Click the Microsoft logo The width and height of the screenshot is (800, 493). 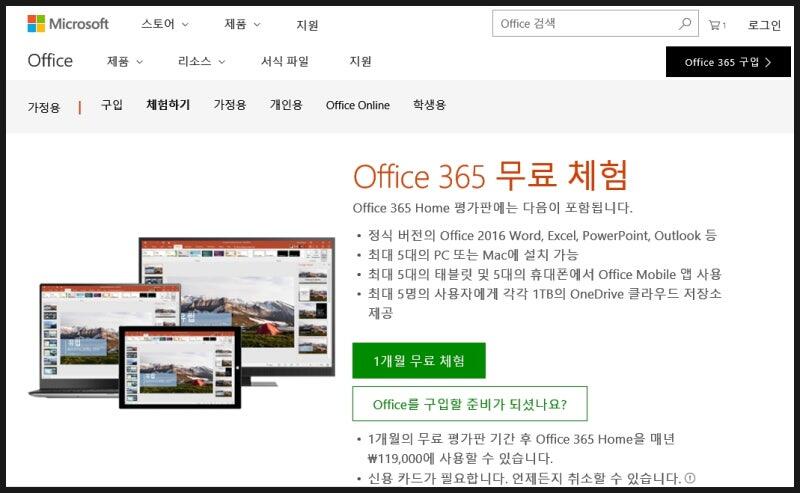point(68,24)
